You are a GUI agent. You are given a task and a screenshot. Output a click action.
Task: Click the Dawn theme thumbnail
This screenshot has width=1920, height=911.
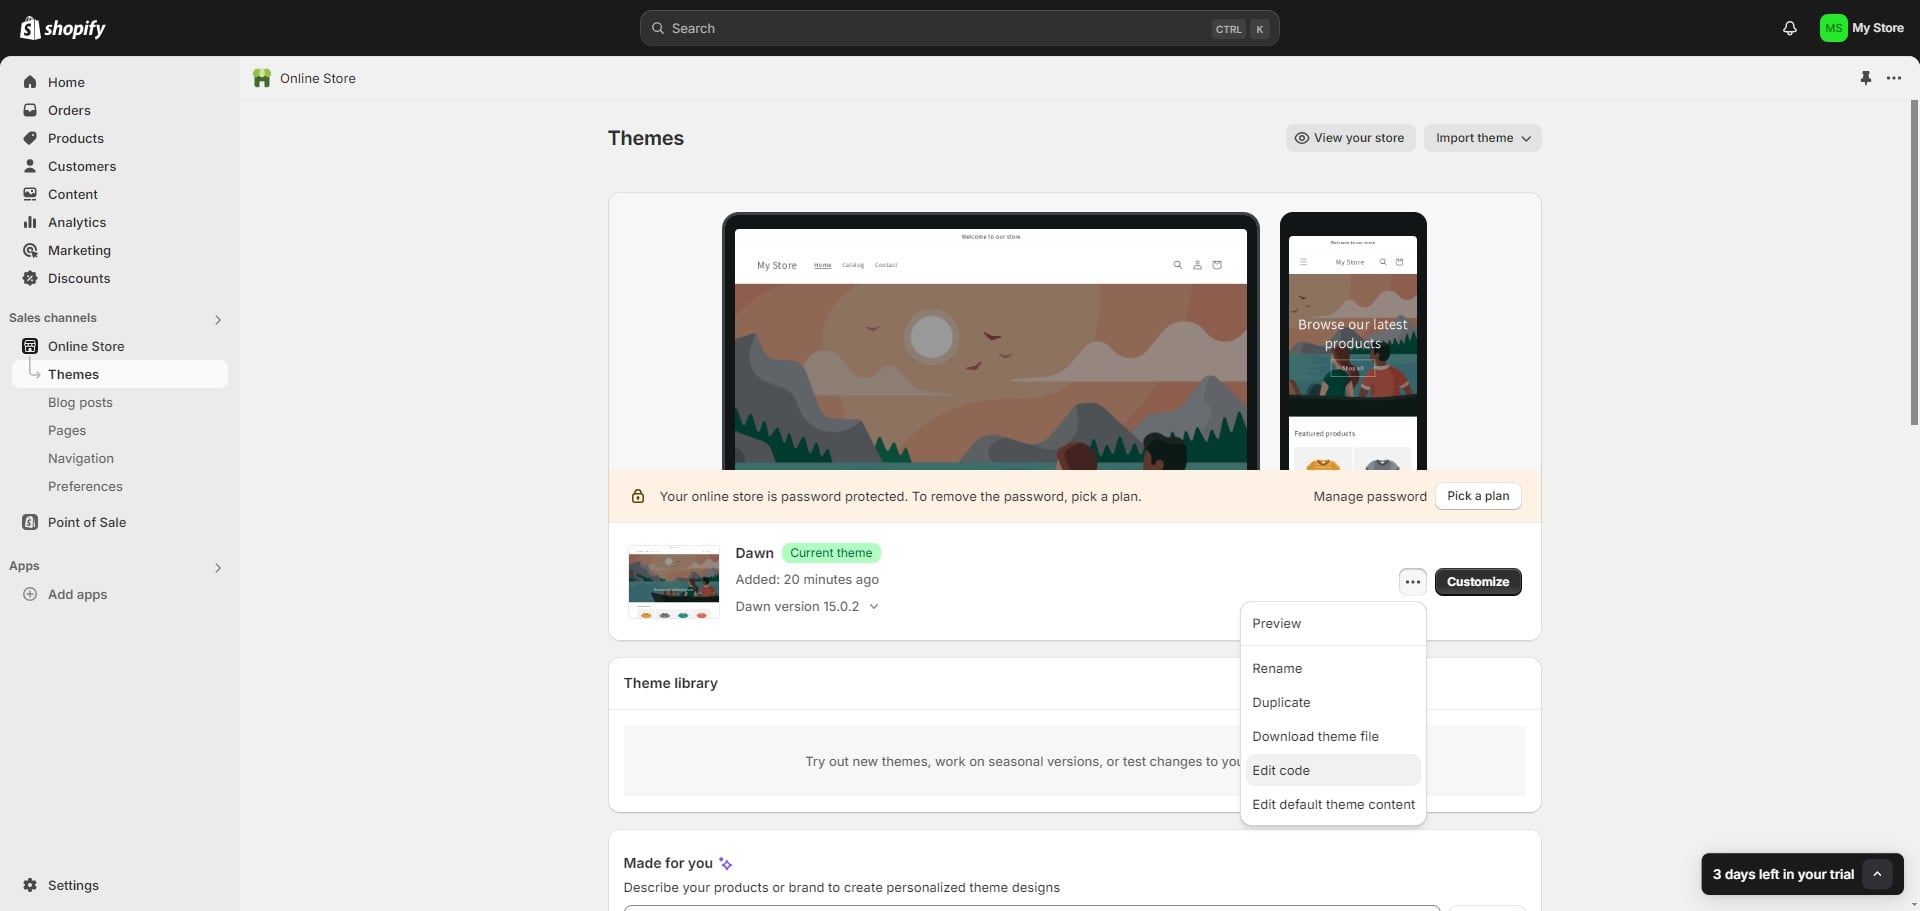tap(673, 582)
